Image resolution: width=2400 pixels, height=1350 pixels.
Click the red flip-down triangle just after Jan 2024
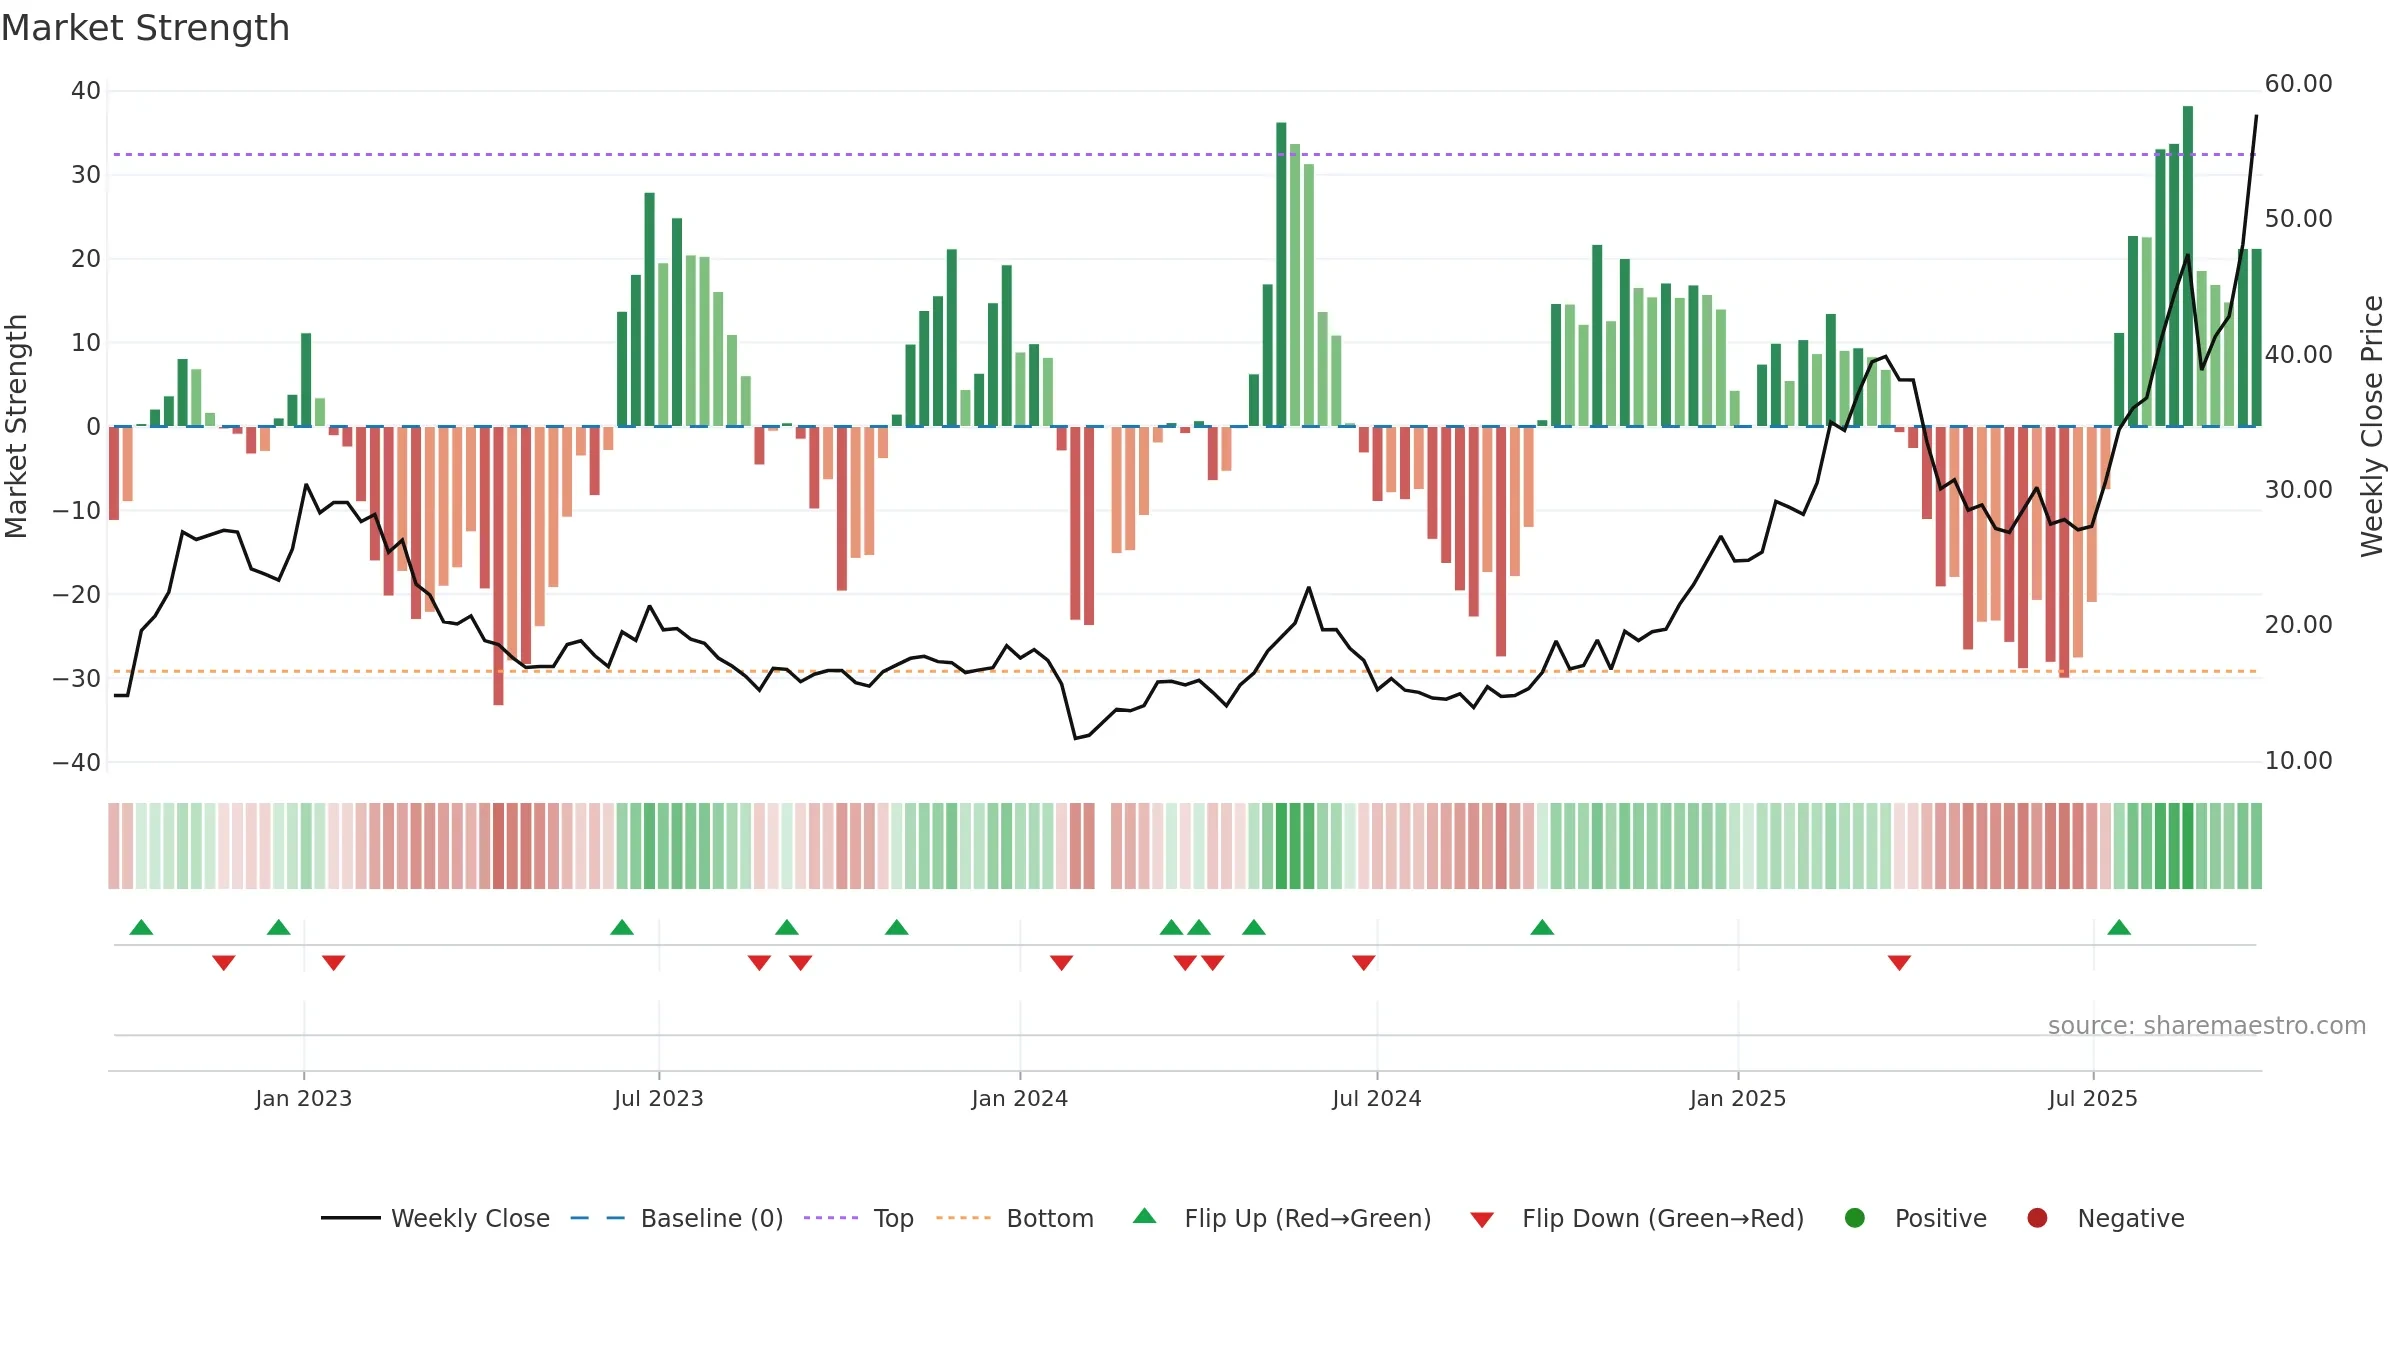click(x=1061, y=962)
